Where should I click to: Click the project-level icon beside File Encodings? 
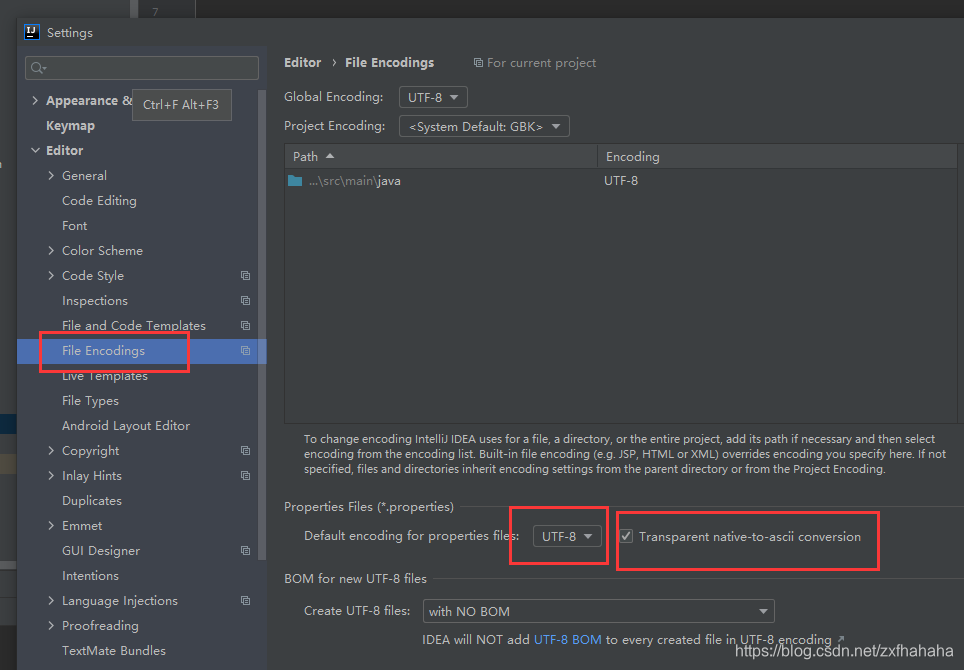coord(245,350)
